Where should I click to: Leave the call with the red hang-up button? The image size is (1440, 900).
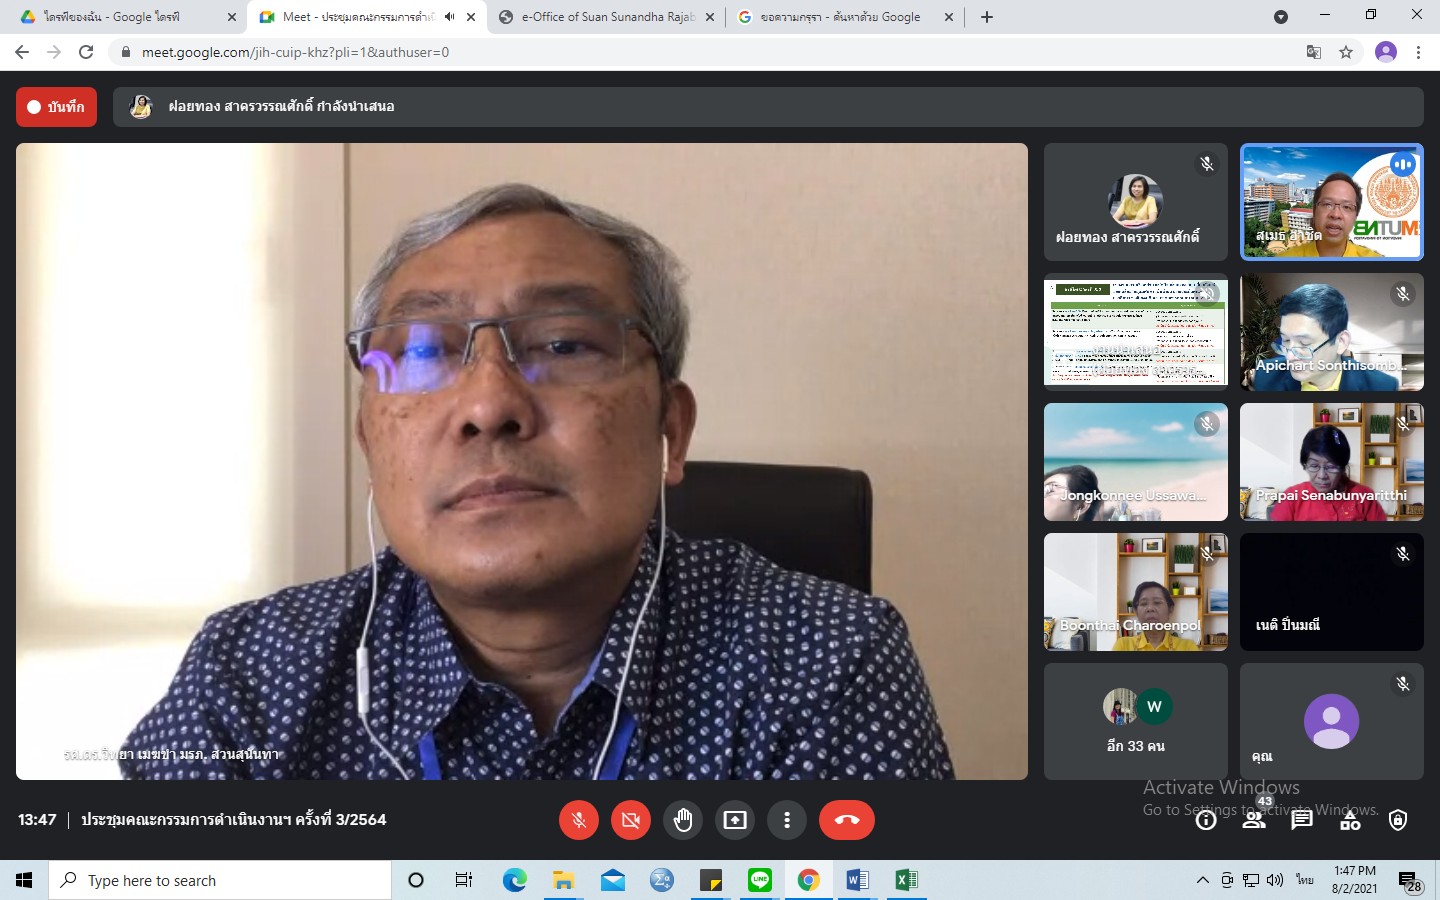[x=846, y=820]
